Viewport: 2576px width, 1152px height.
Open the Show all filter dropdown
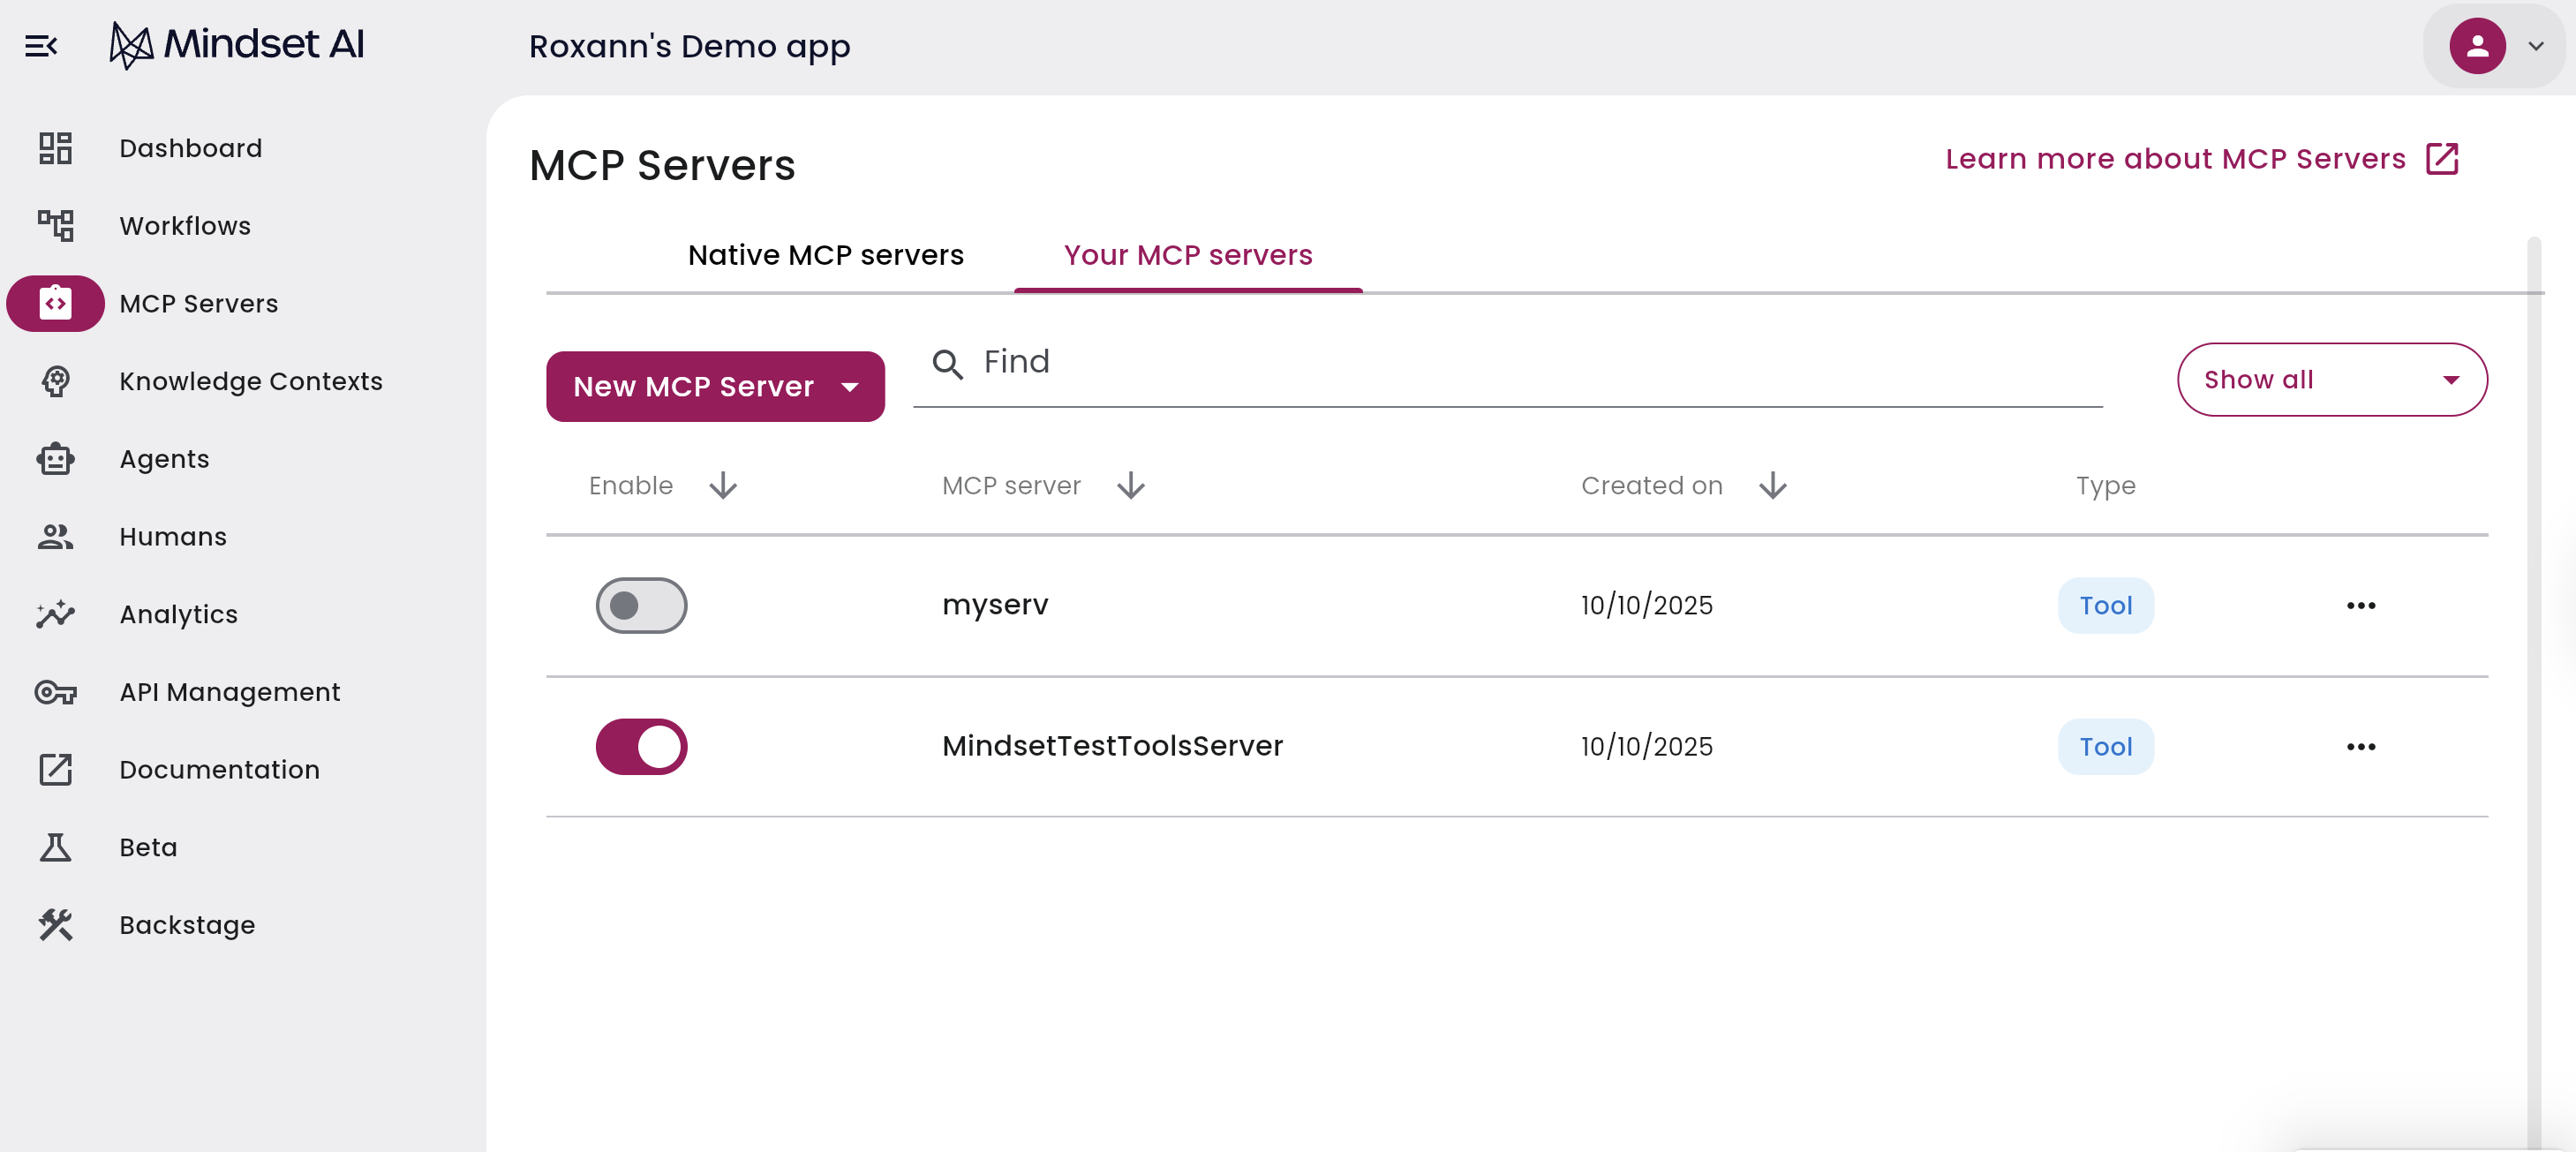(2331, 380)
